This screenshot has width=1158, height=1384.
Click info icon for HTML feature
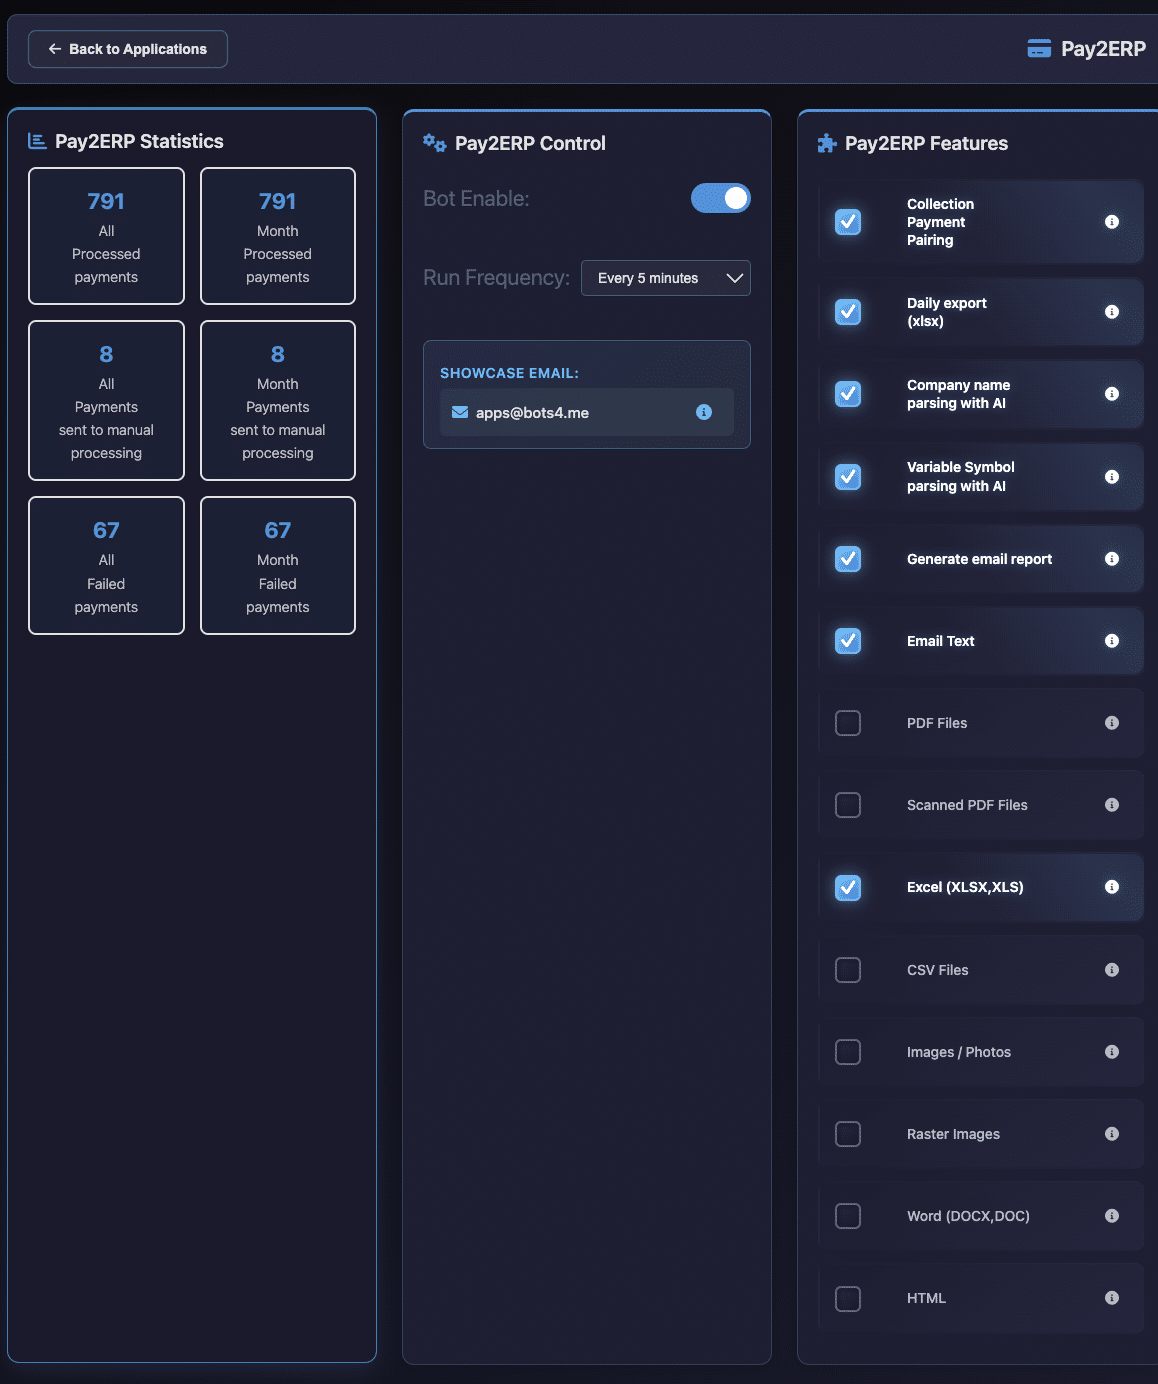(x=1111, y=1298)
